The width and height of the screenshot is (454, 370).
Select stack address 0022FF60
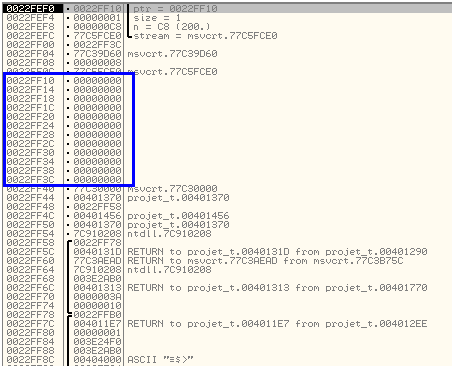(30, 260)
